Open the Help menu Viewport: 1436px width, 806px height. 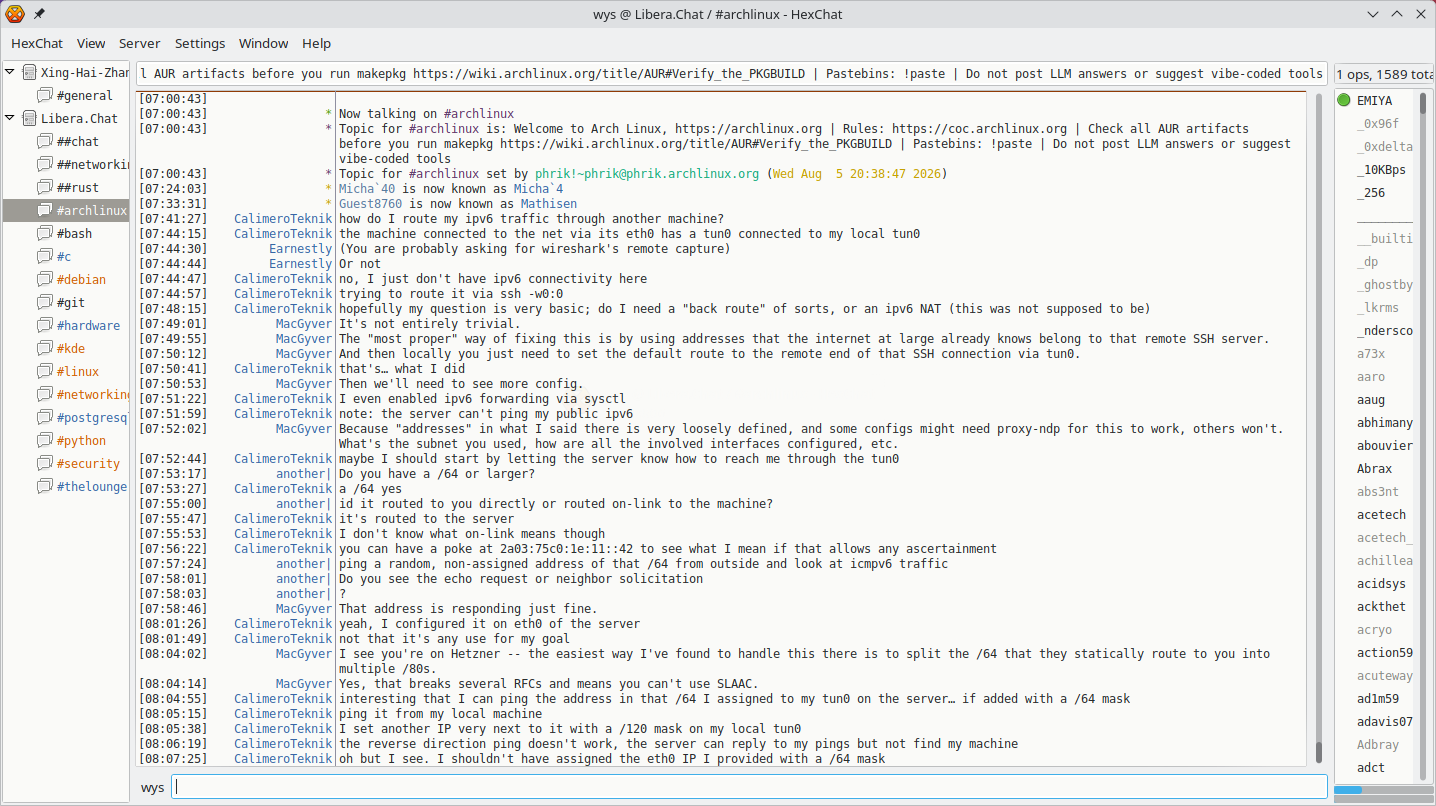coord(317,44)
